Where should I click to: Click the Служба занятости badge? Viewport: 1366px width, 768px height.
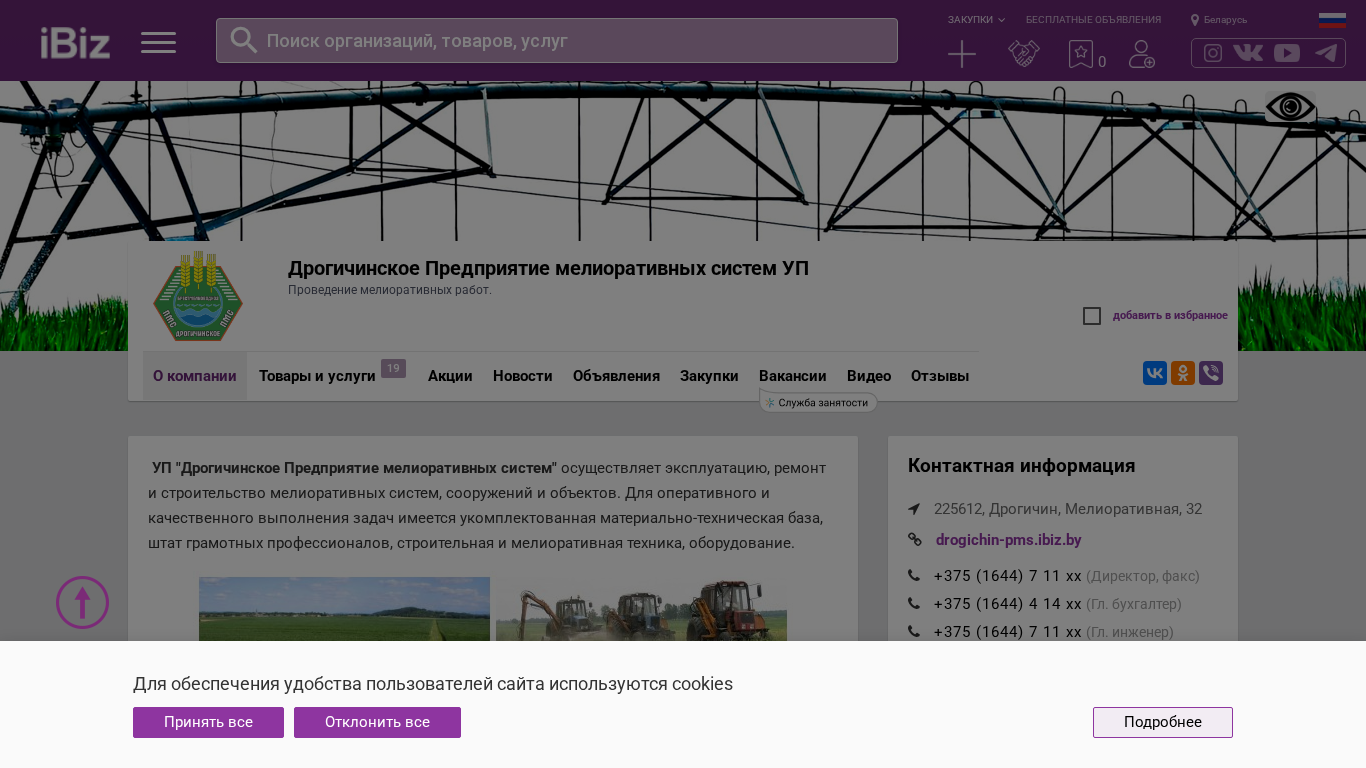pos(818,402)
